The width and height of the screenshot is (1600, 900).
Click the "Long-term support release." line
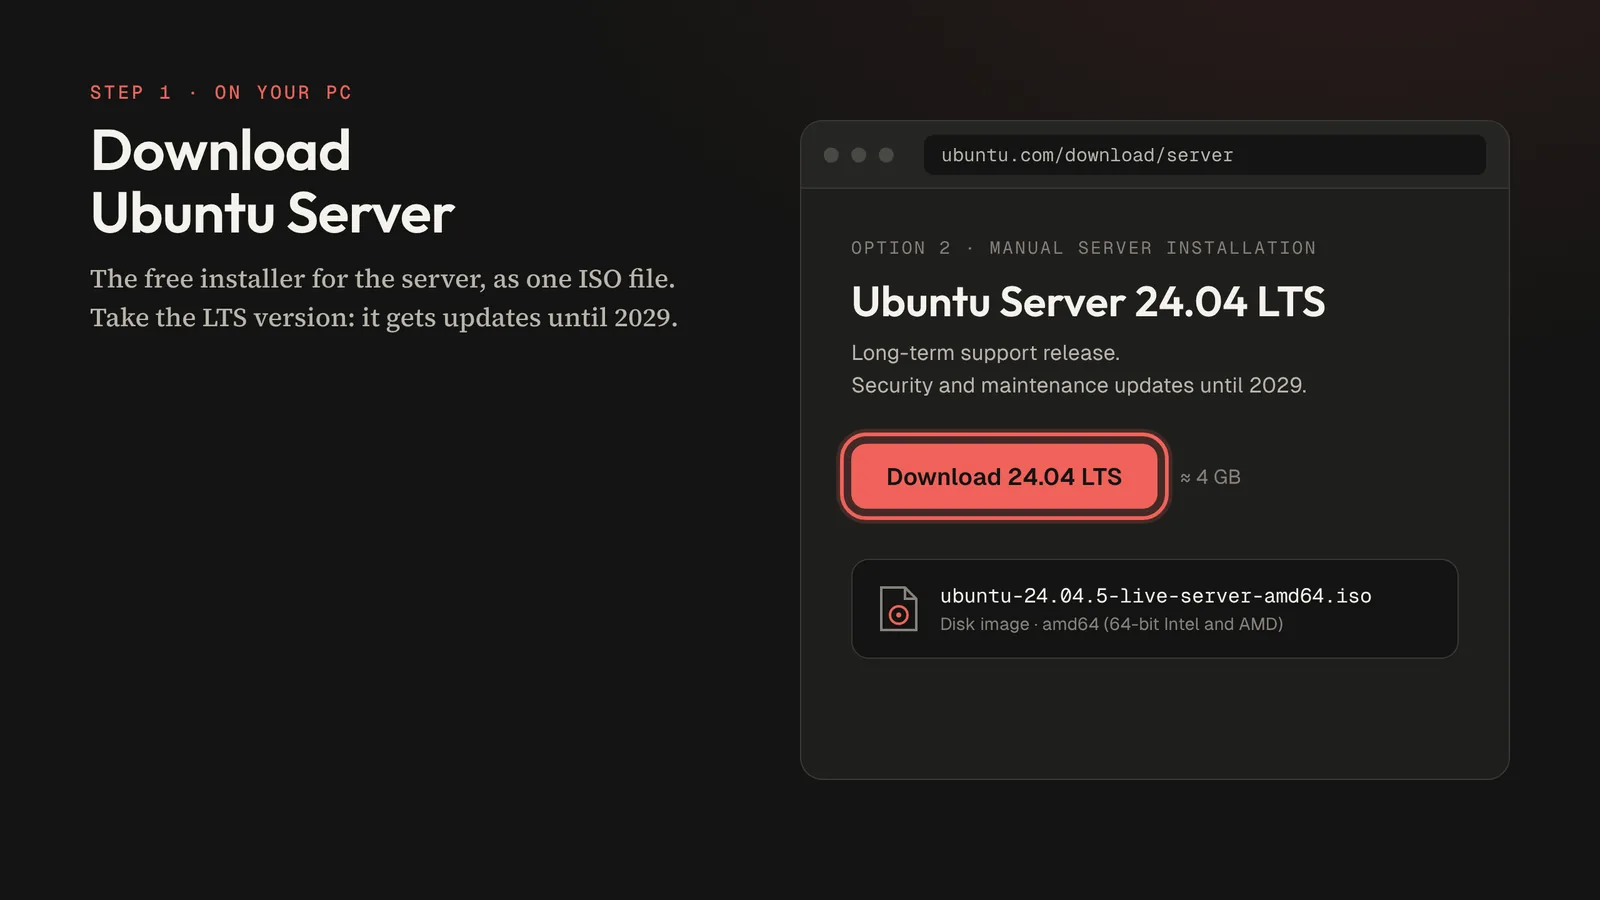pyautogui.click(x=985, y=353)
